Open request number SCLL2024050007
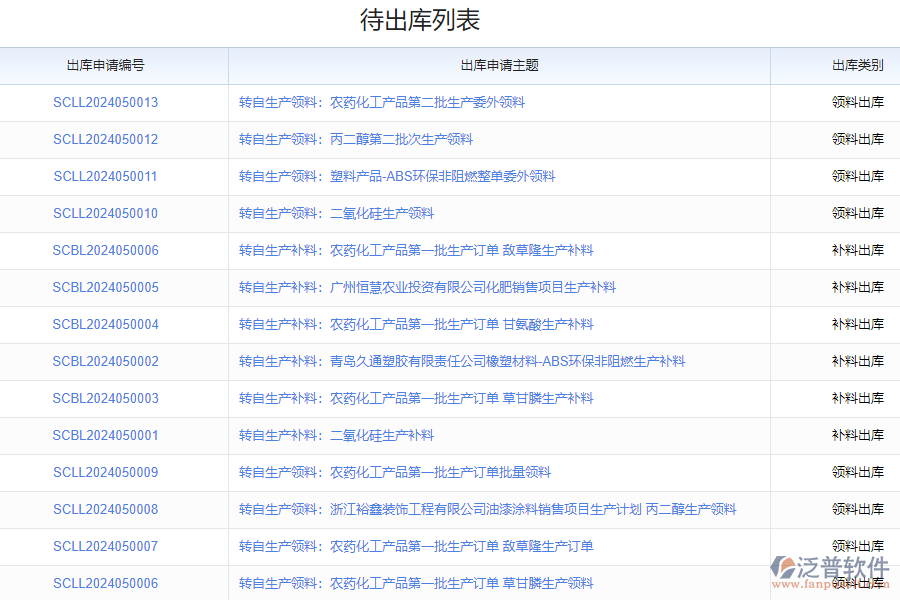This screenshot has width=900, height=600. click(105, 546)
